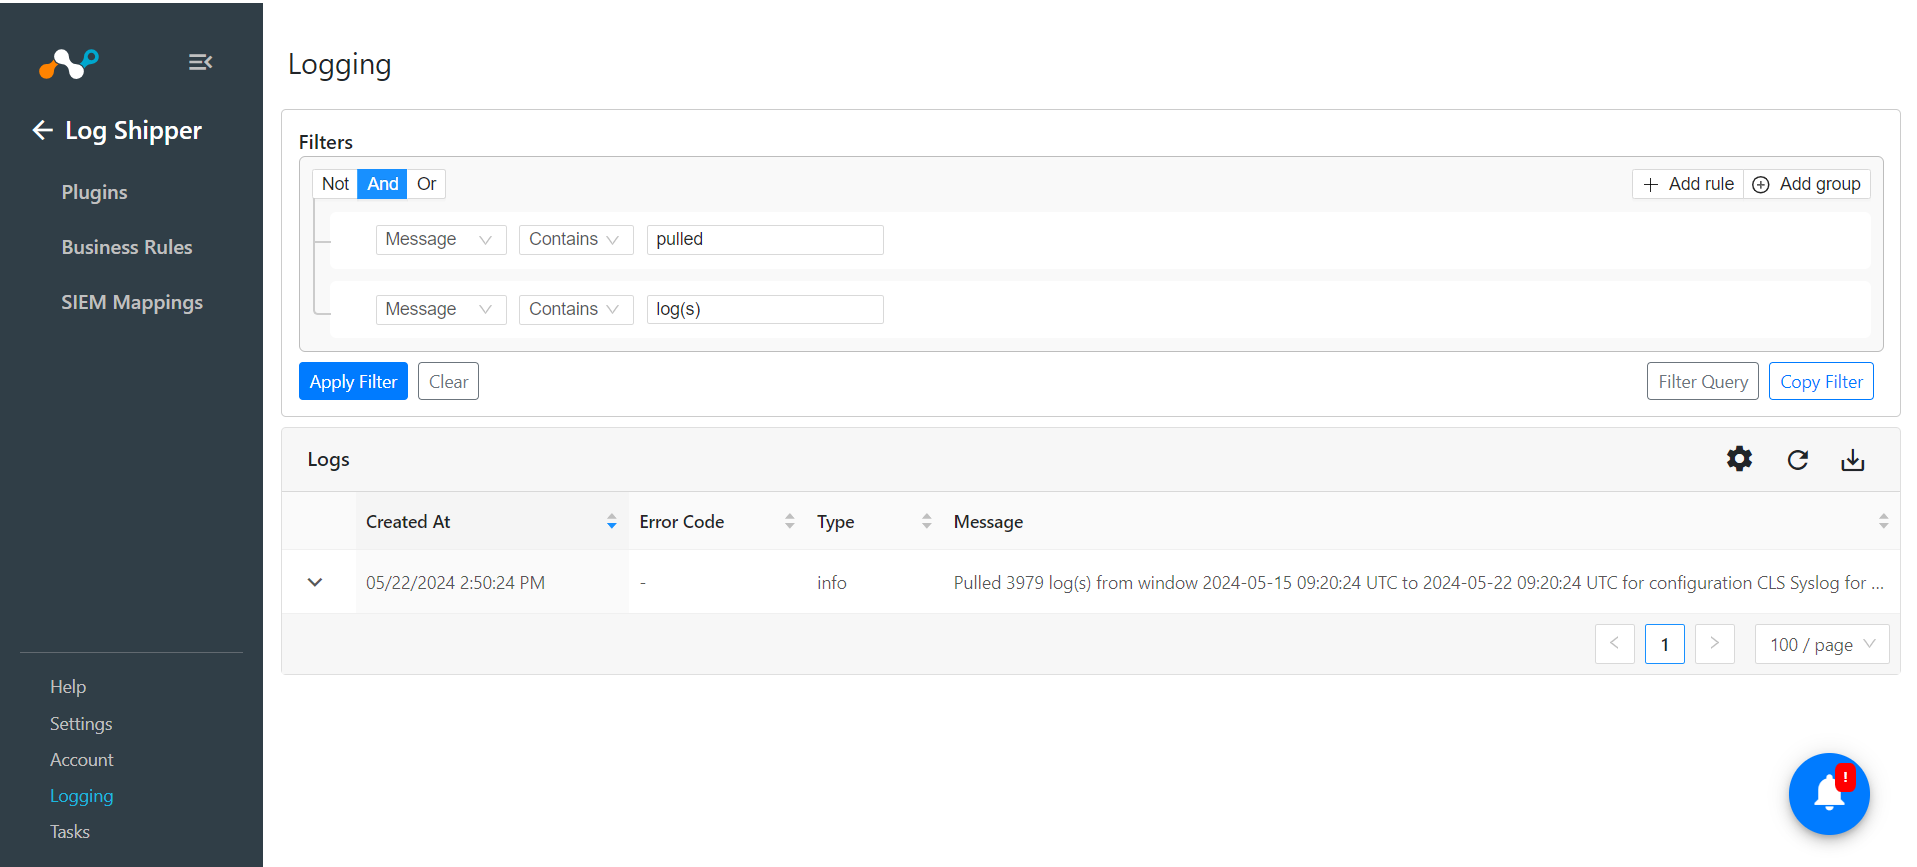The height and width of the screenshot is (867, 1917).
Task: Clear the filters
Action: (448, 381)
